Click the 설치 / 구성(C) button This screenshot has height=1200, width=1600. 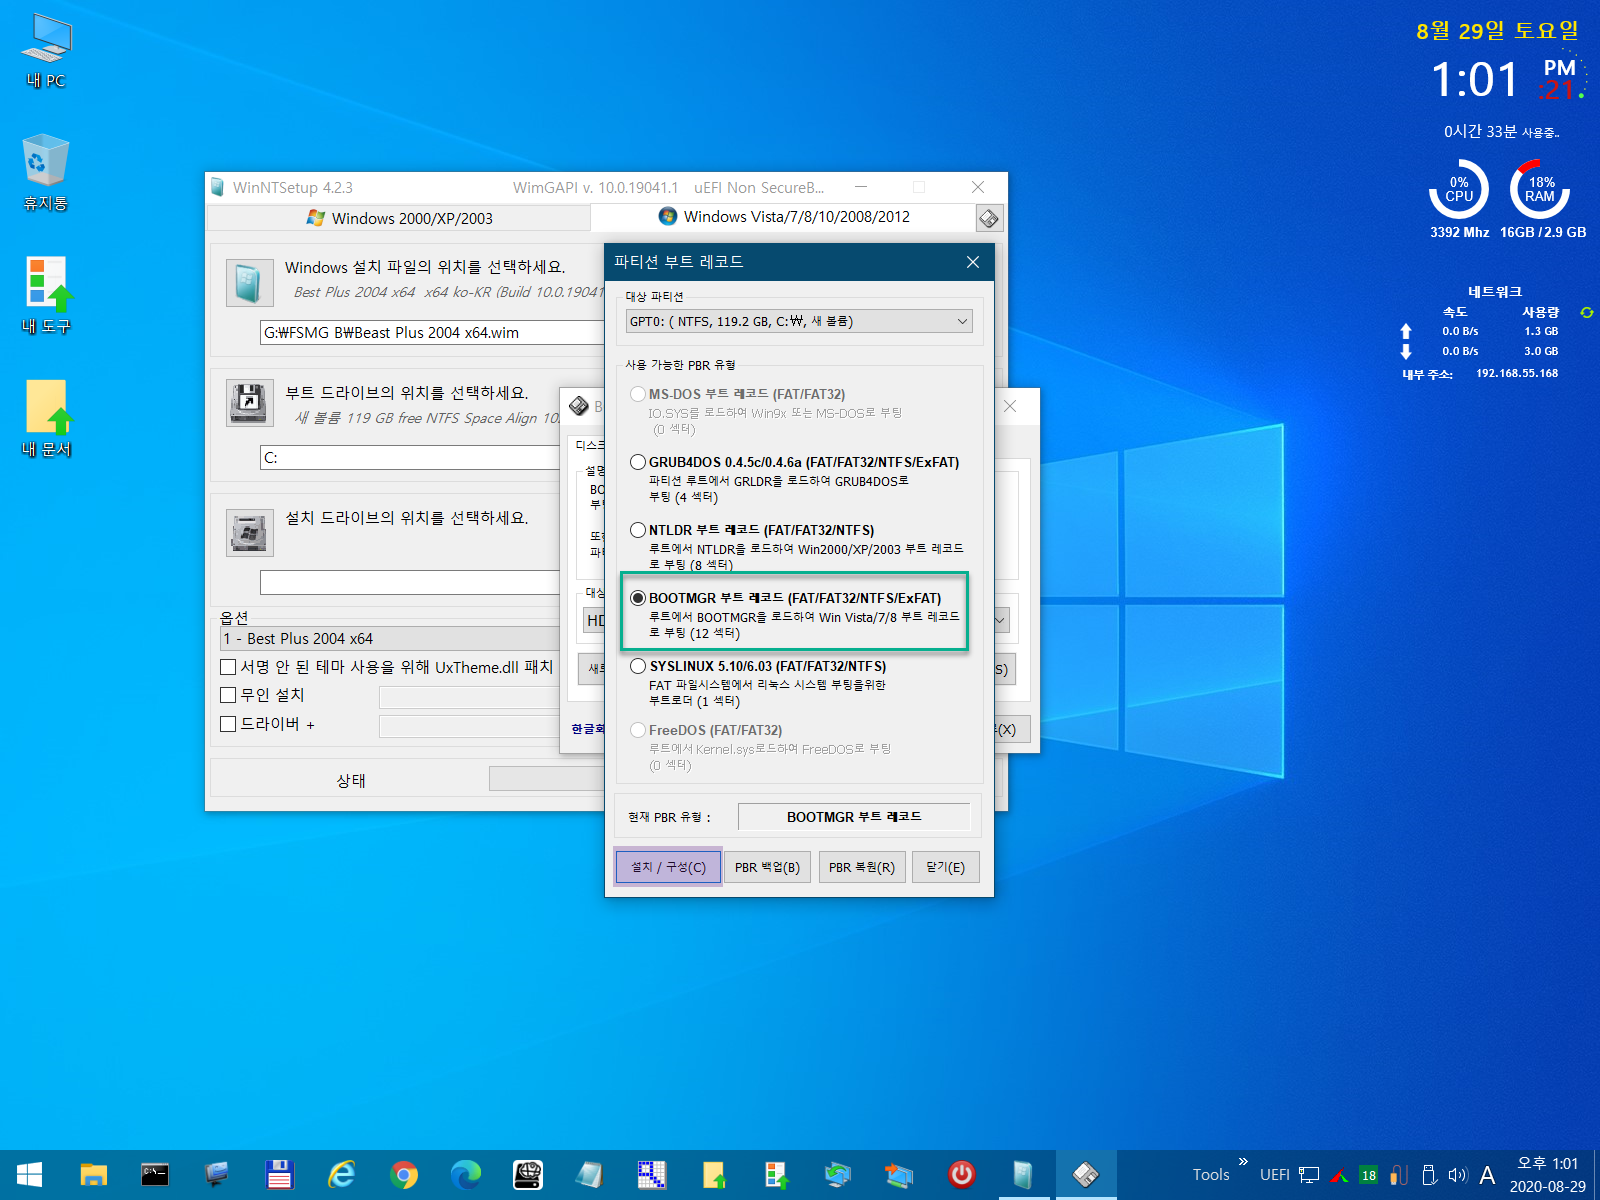tap(668, 867)
